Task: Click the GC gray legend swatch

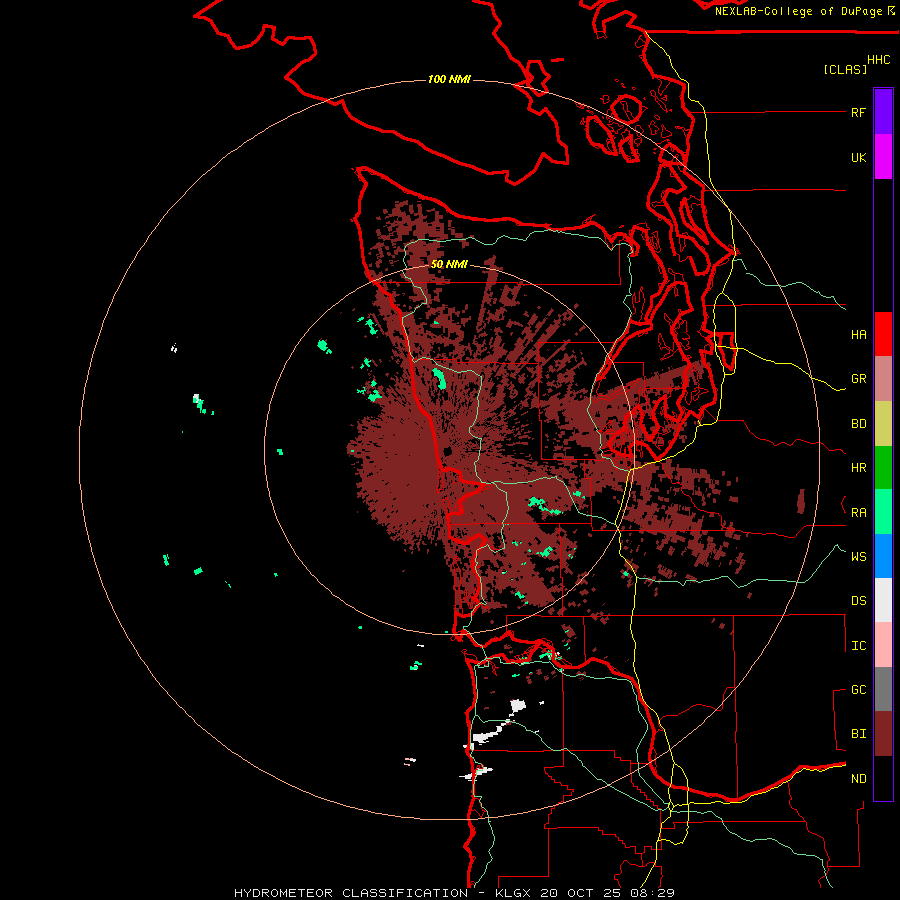Action: (x=883, y=689)
